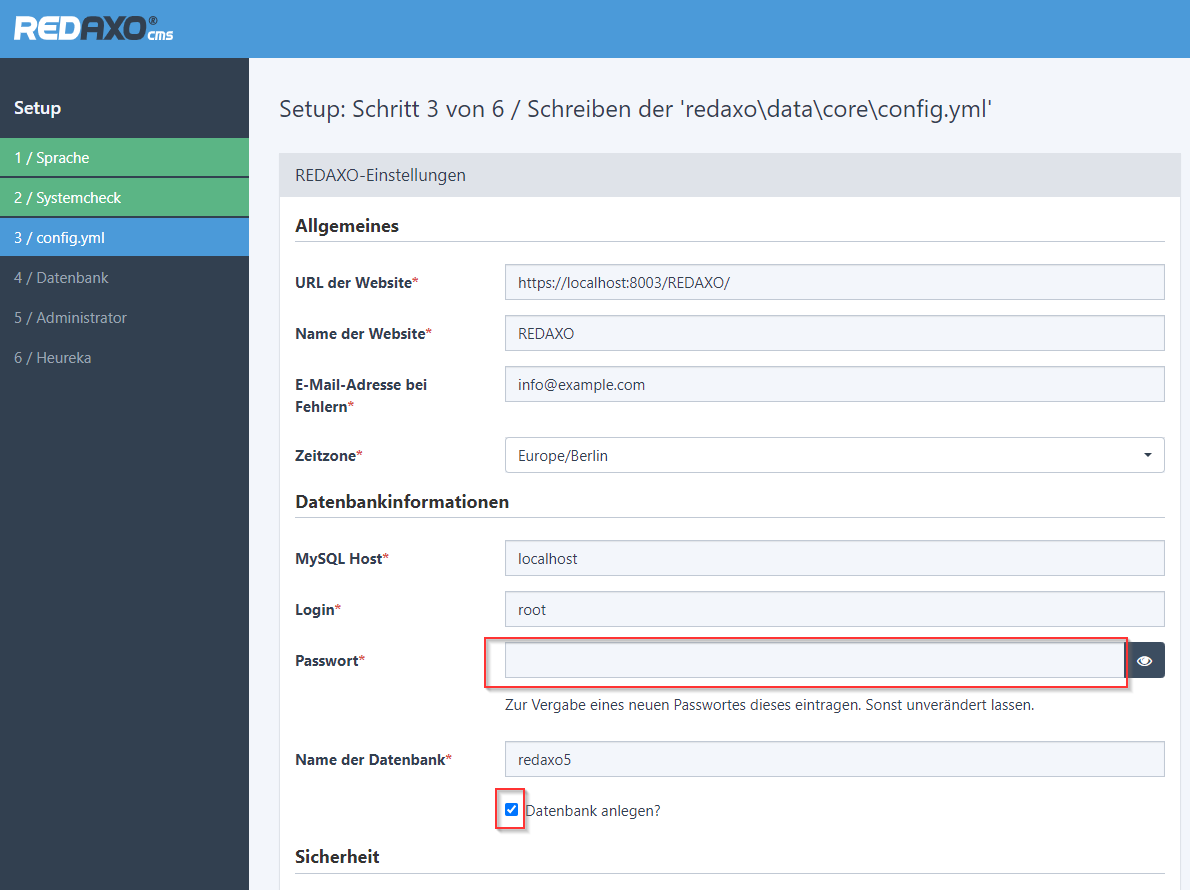The height and width of the screenshot is (890, 1190).
Task: Edit the Name der Datenbank field
Action: (x=834, y=759)
